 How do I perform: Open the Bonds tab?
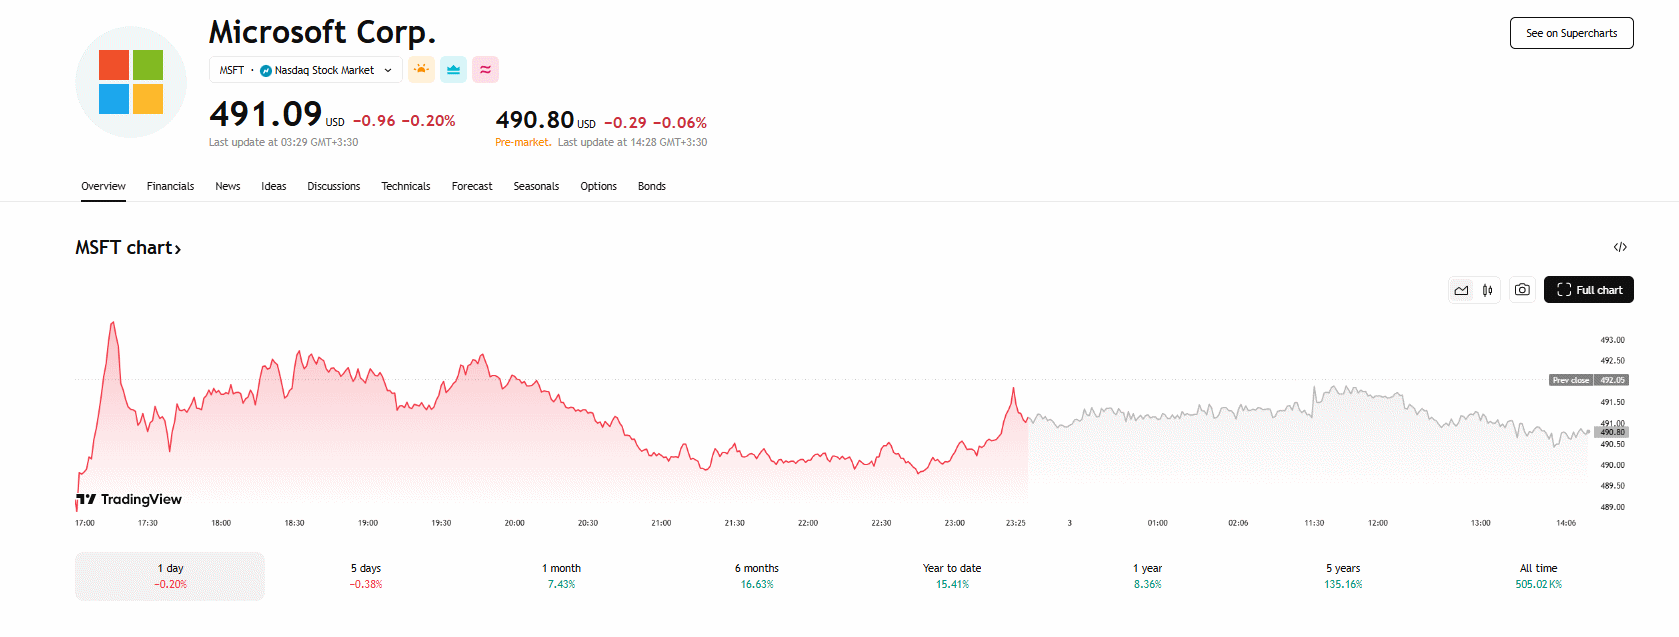click(652, 186)
